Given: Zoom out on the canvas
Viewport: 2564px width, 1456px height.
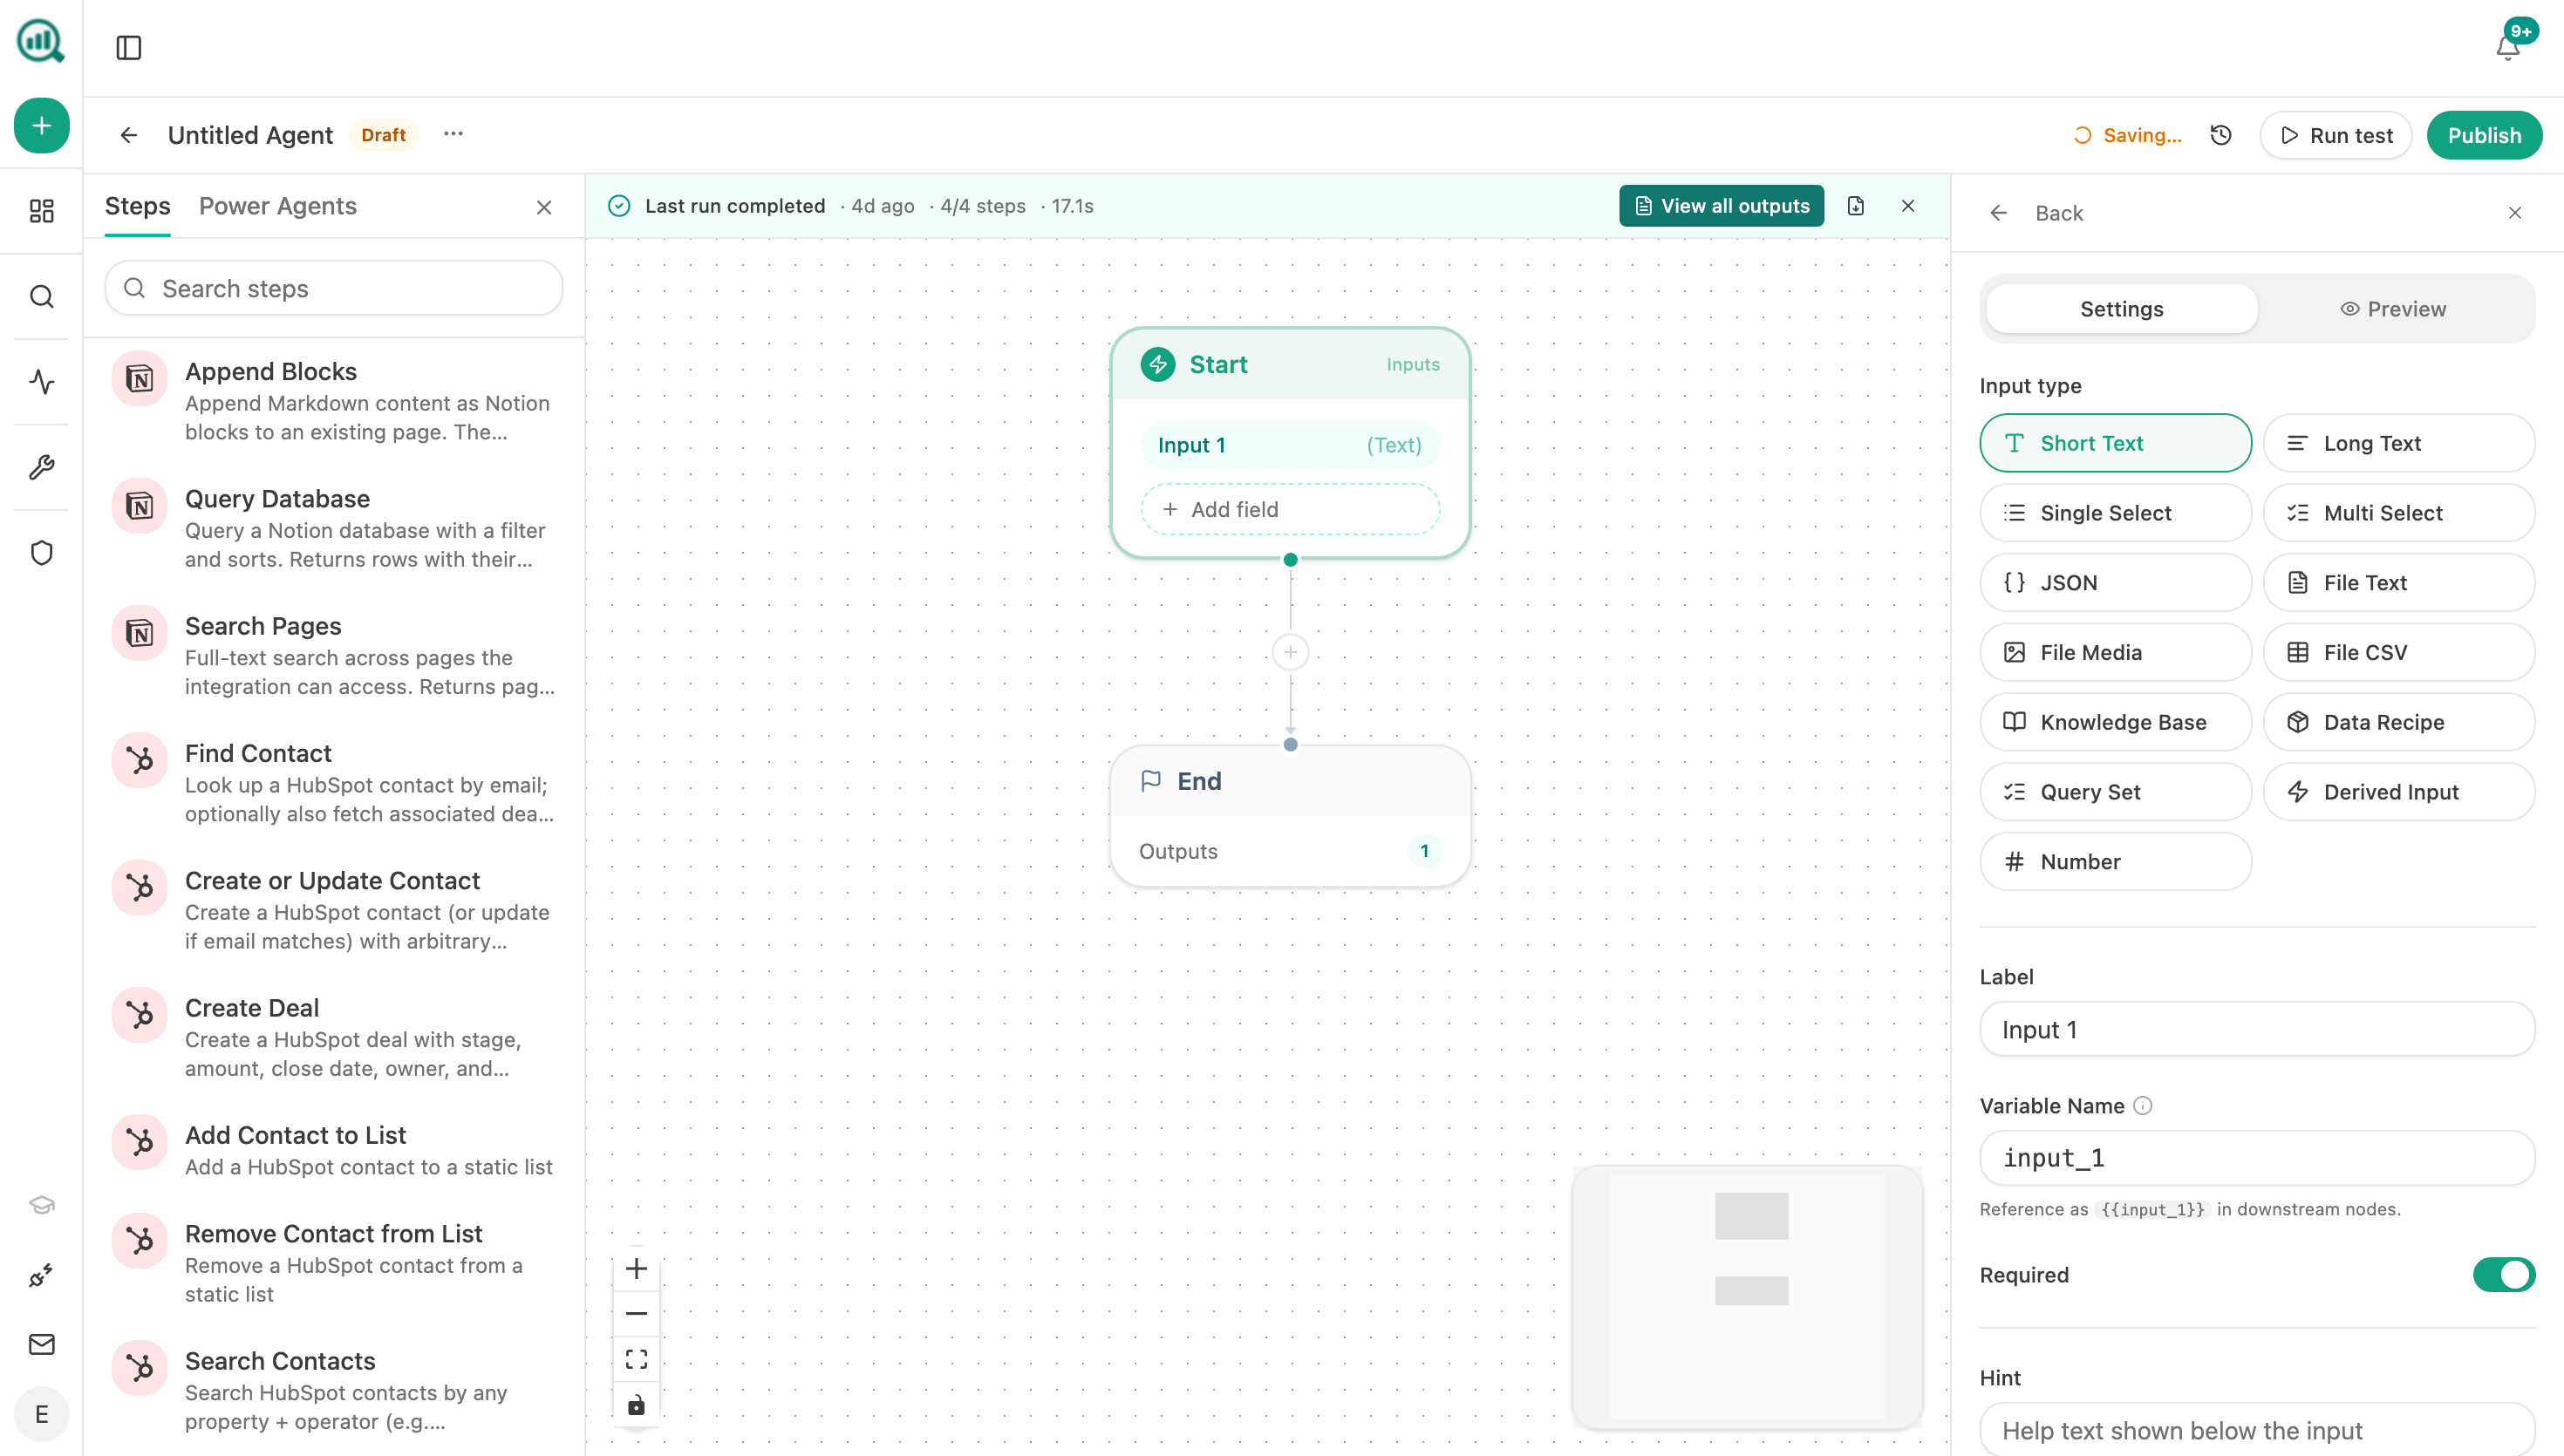Looking at the screenshot, I should [636, 1314].
